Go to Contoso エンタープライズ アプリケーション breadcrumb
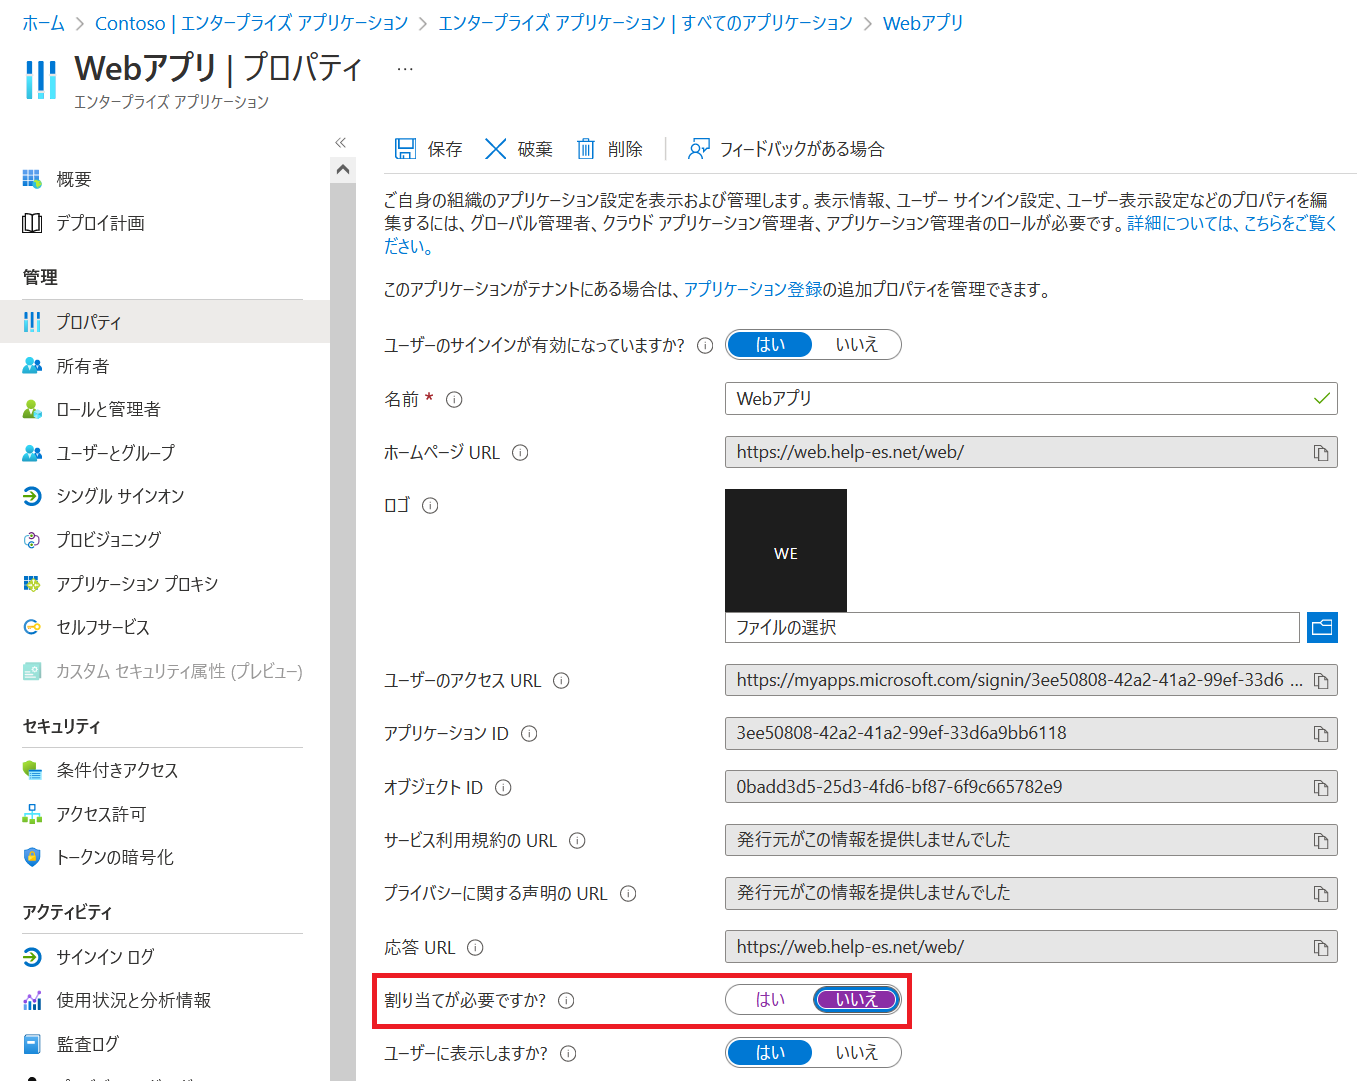1357x1081 pixels. click(x=251, y=23)
